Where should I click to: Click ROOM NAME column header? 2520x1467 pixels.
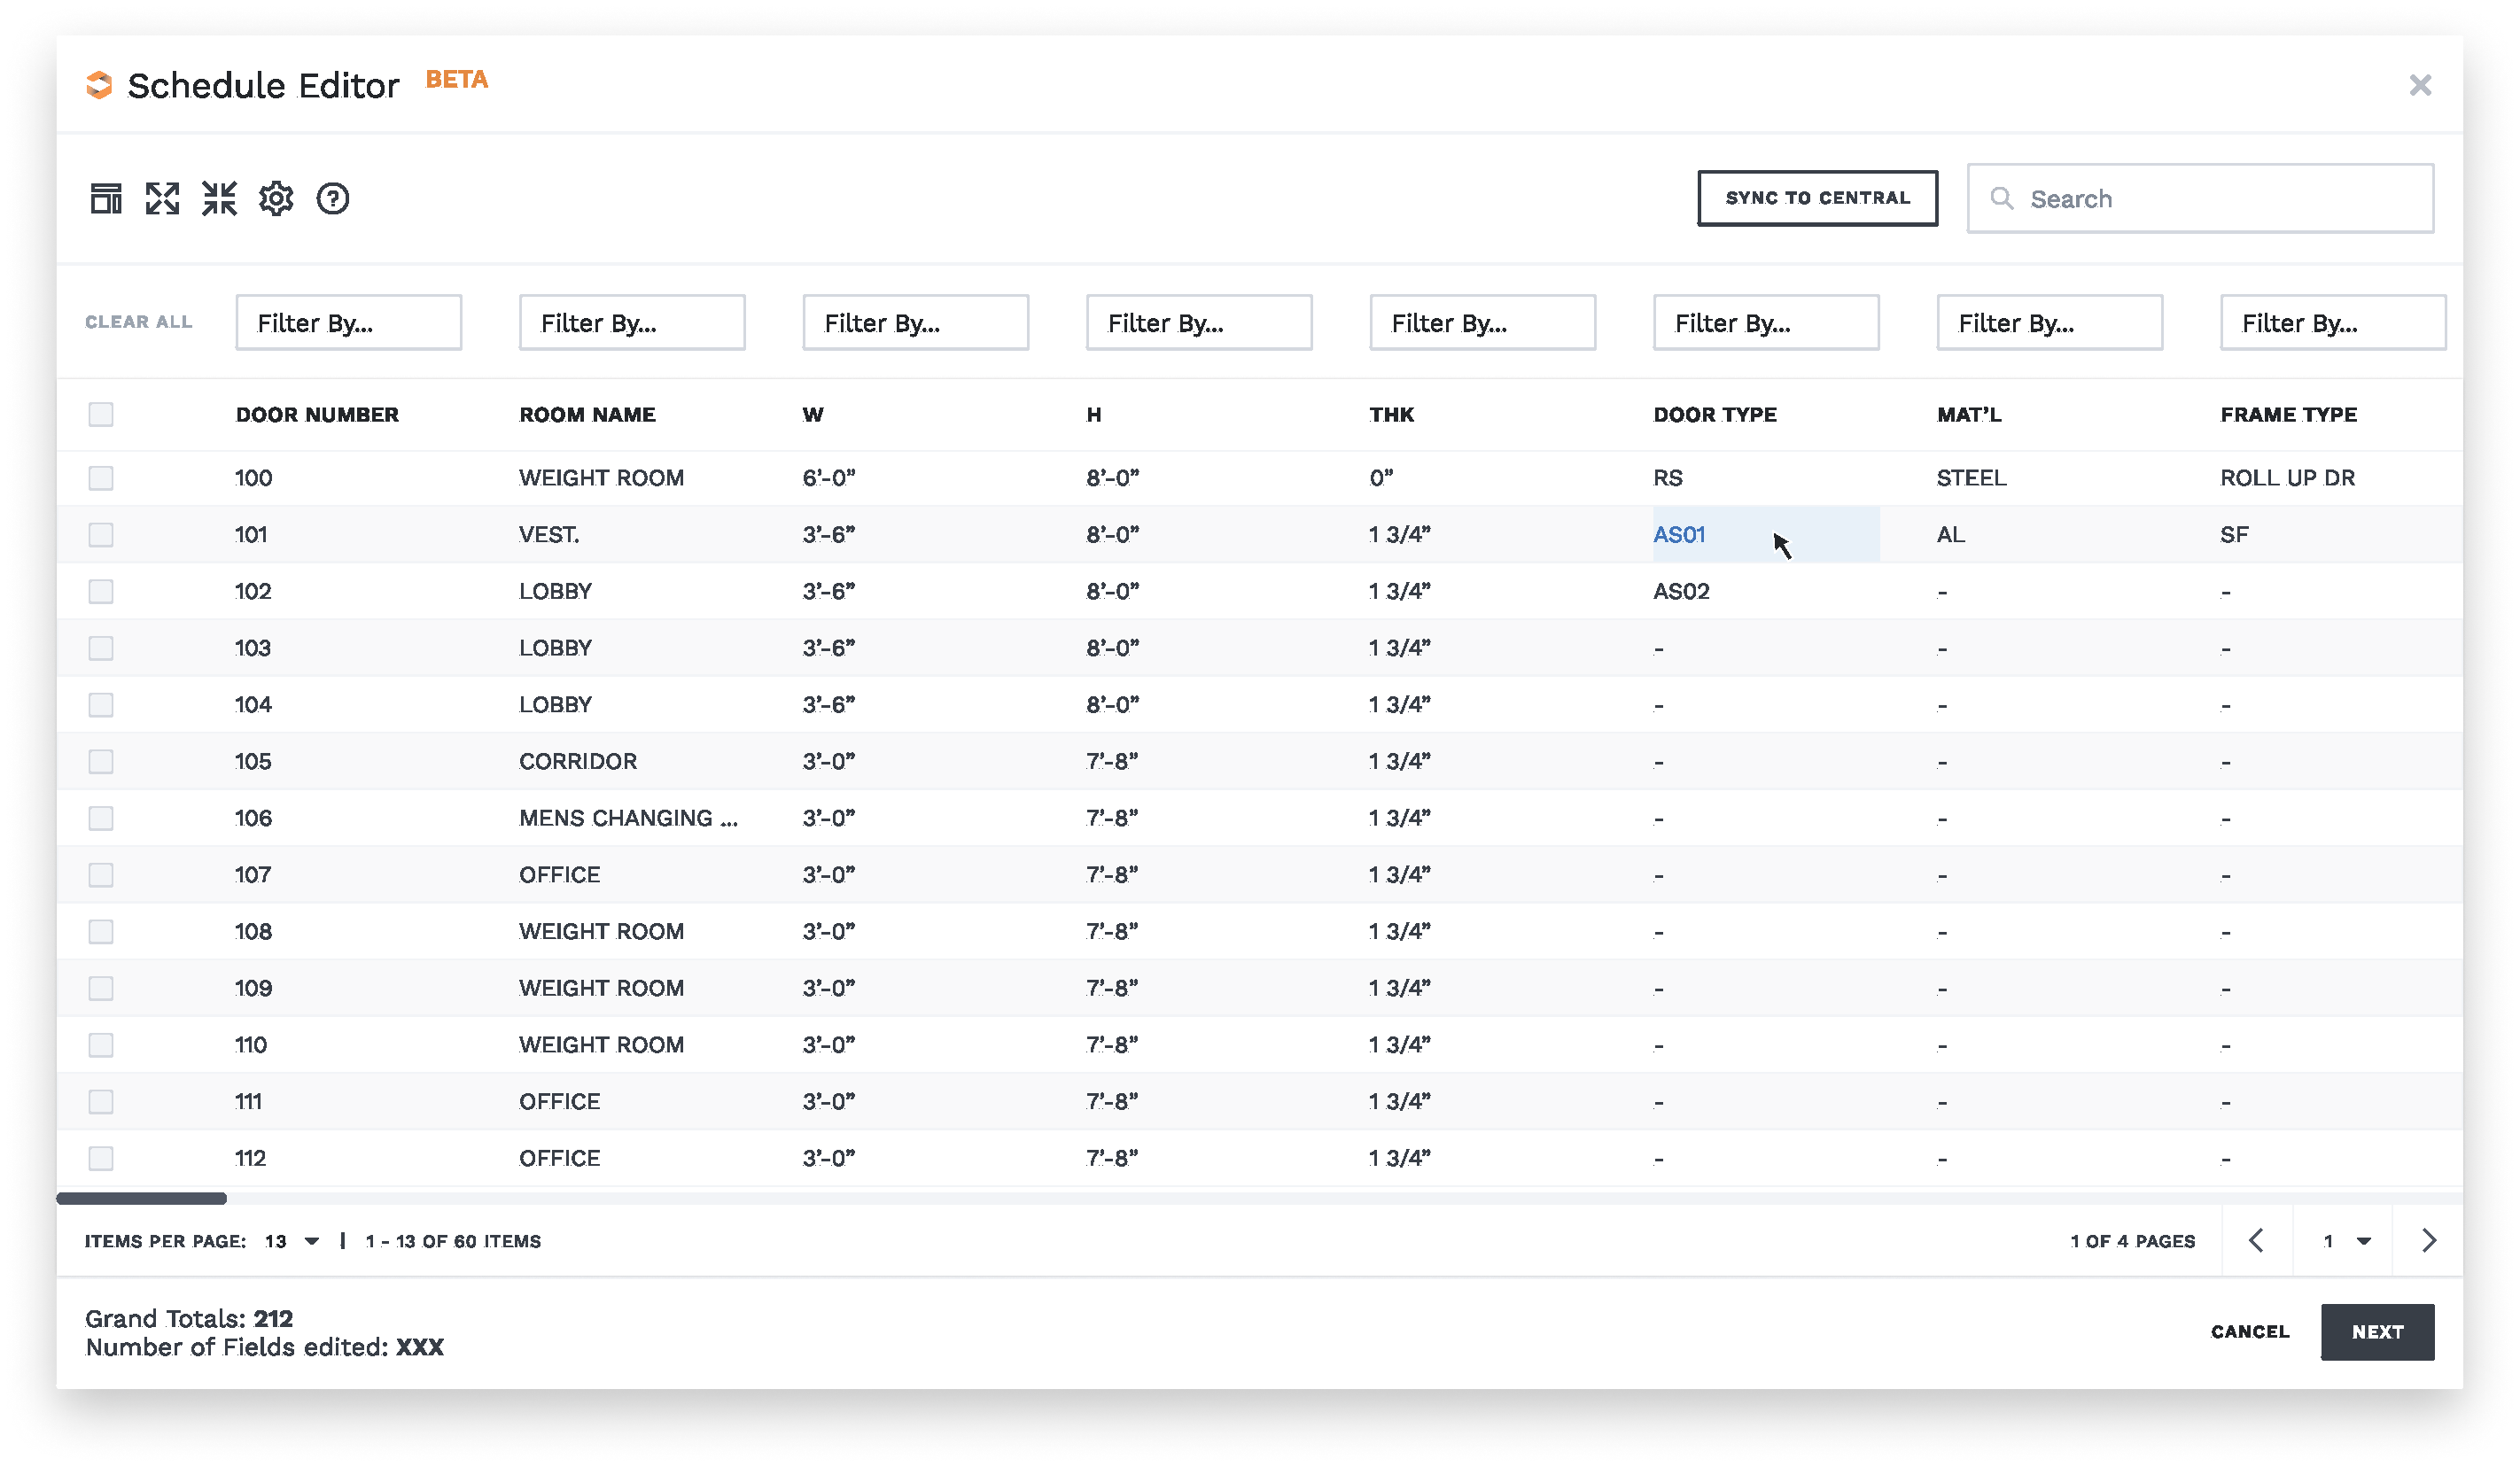(587, 414)
